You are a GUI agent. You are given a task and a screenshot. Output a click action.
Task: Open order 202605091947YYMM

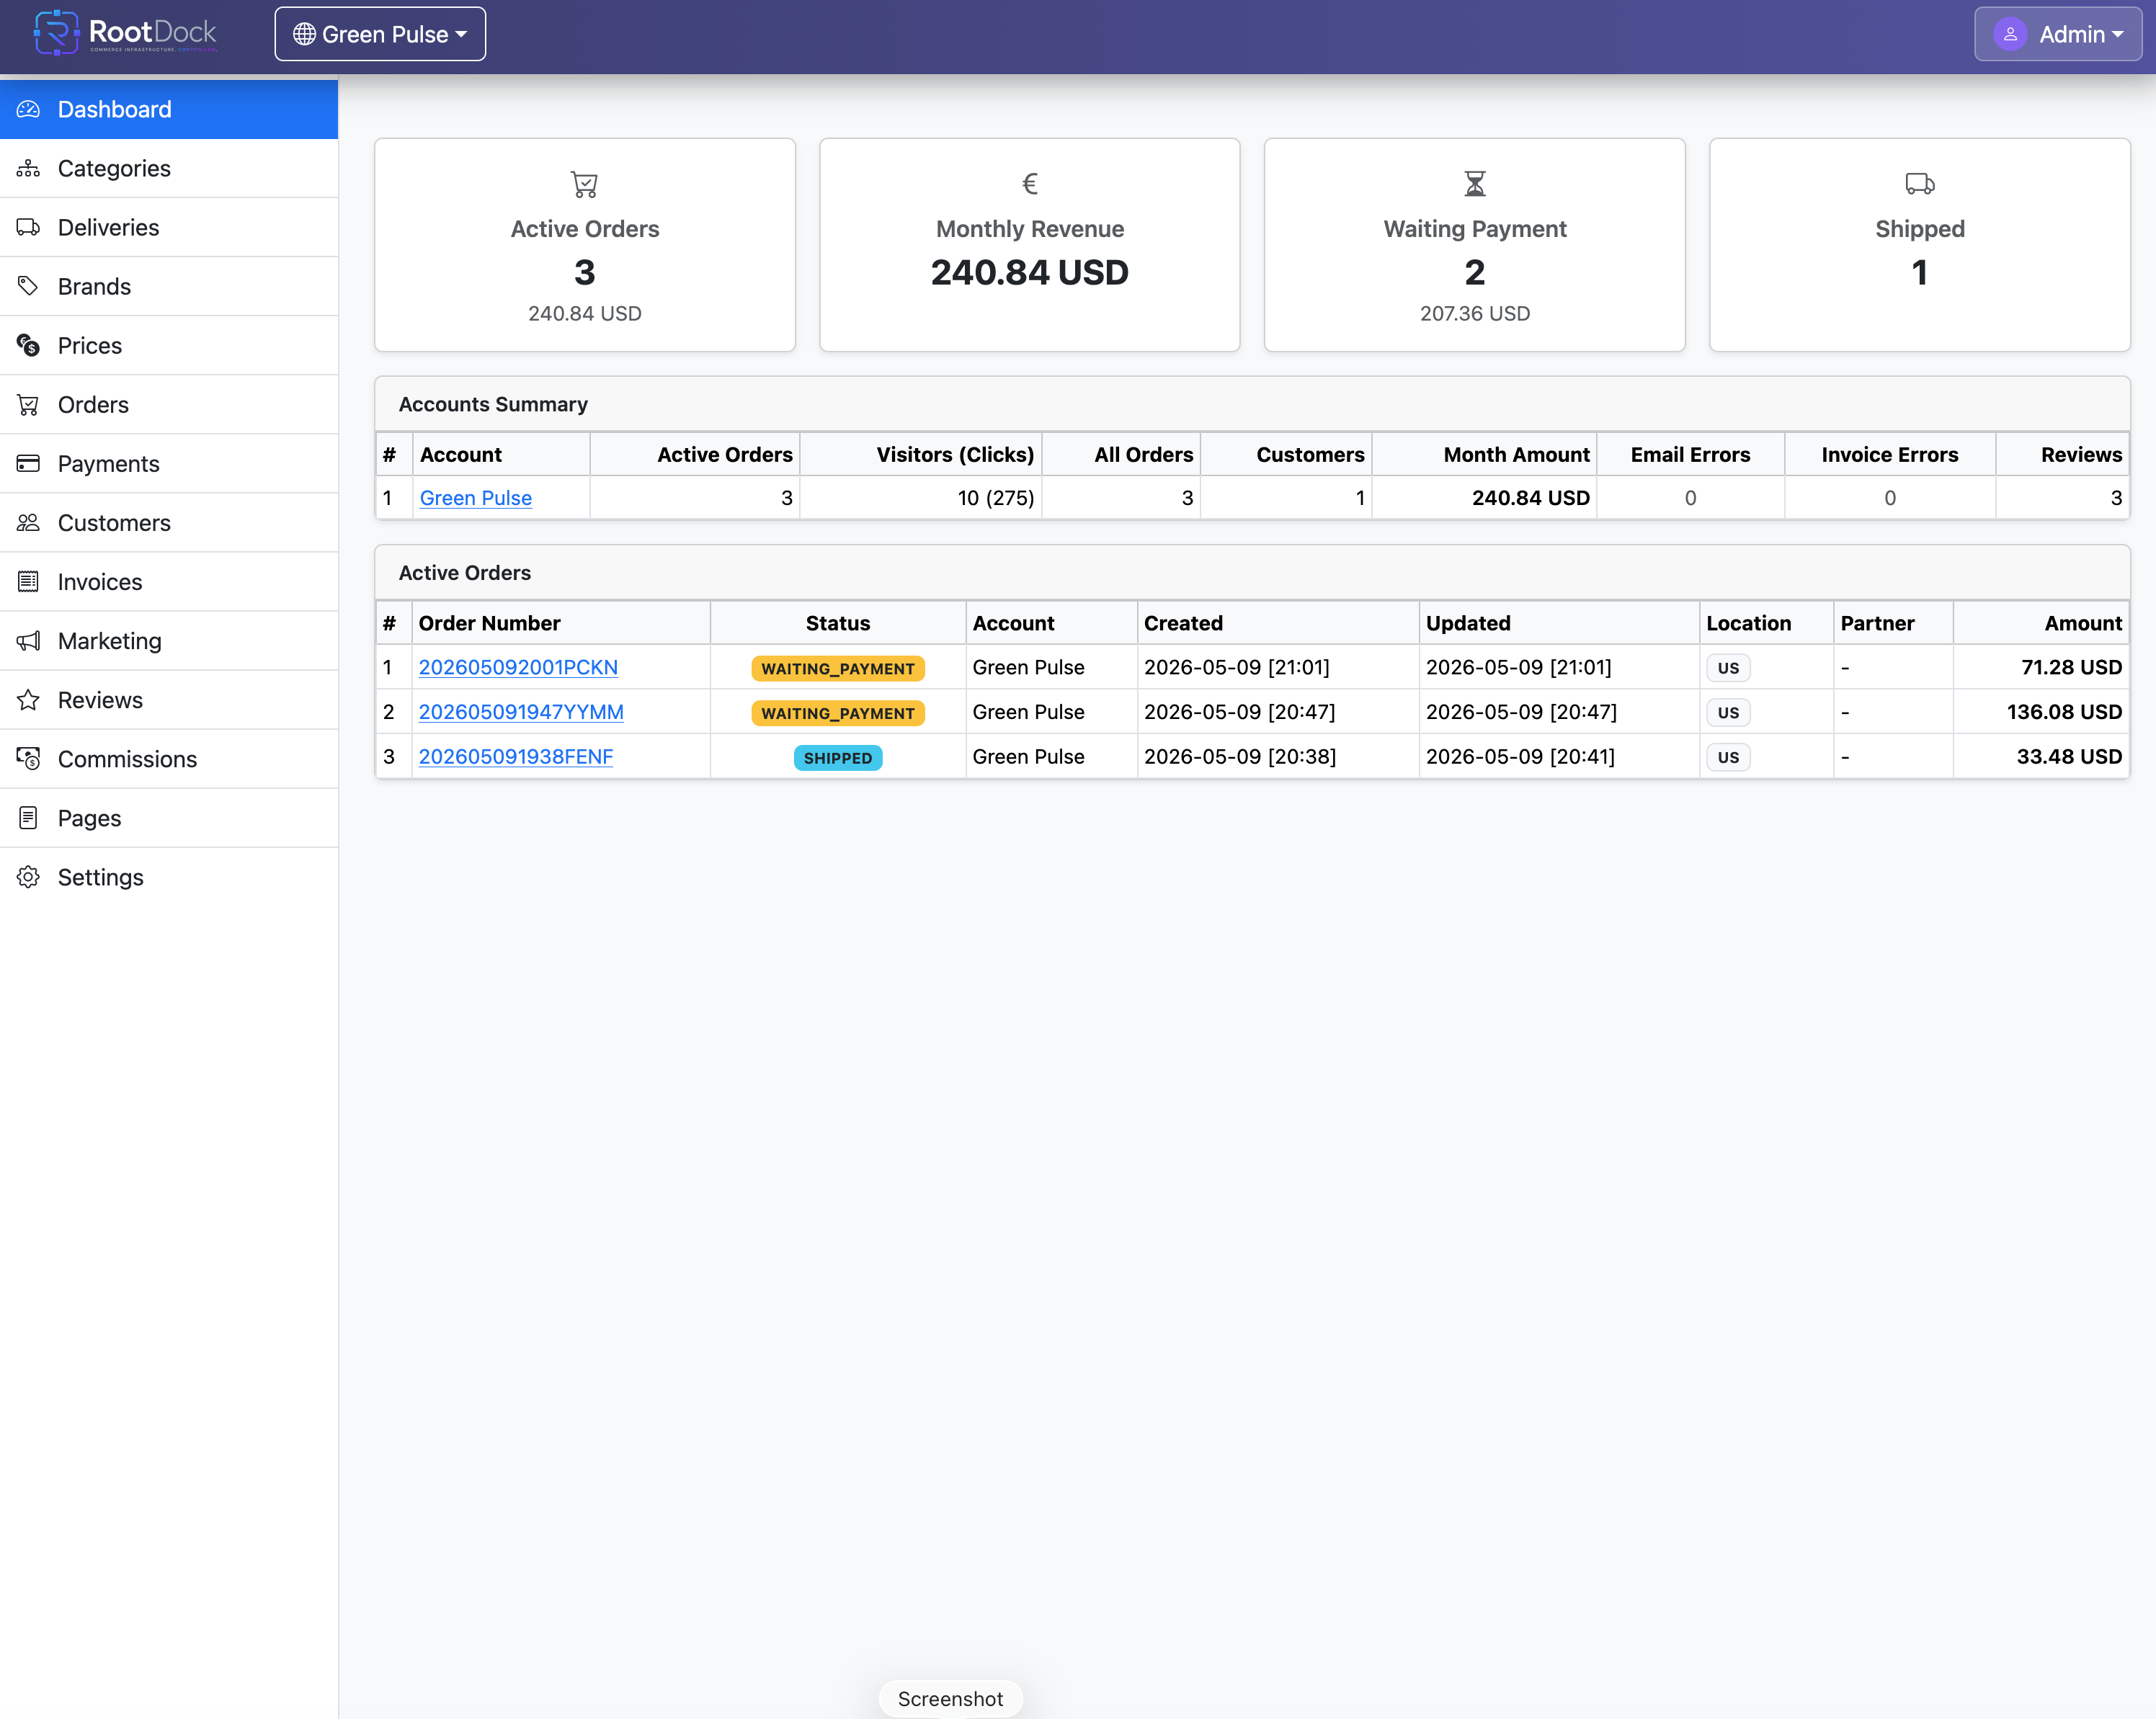click(x=521, y=712)
